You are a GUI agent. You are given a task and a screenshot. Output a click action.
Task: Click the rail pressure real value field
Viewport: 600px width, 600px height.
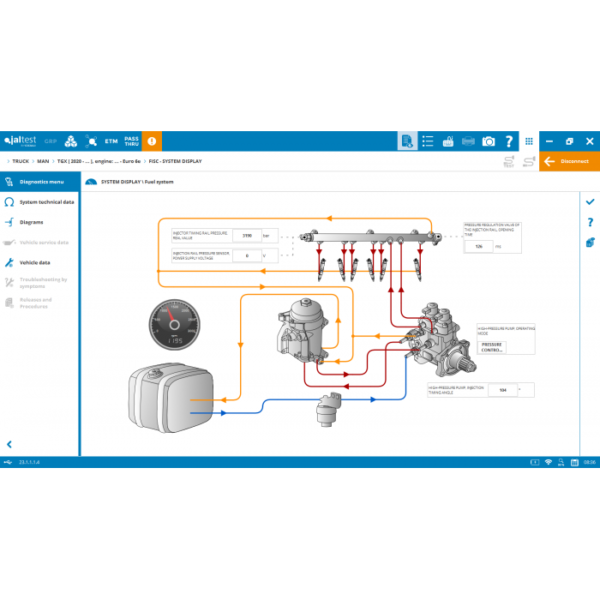pyautogui.click(x=247, y=236)
